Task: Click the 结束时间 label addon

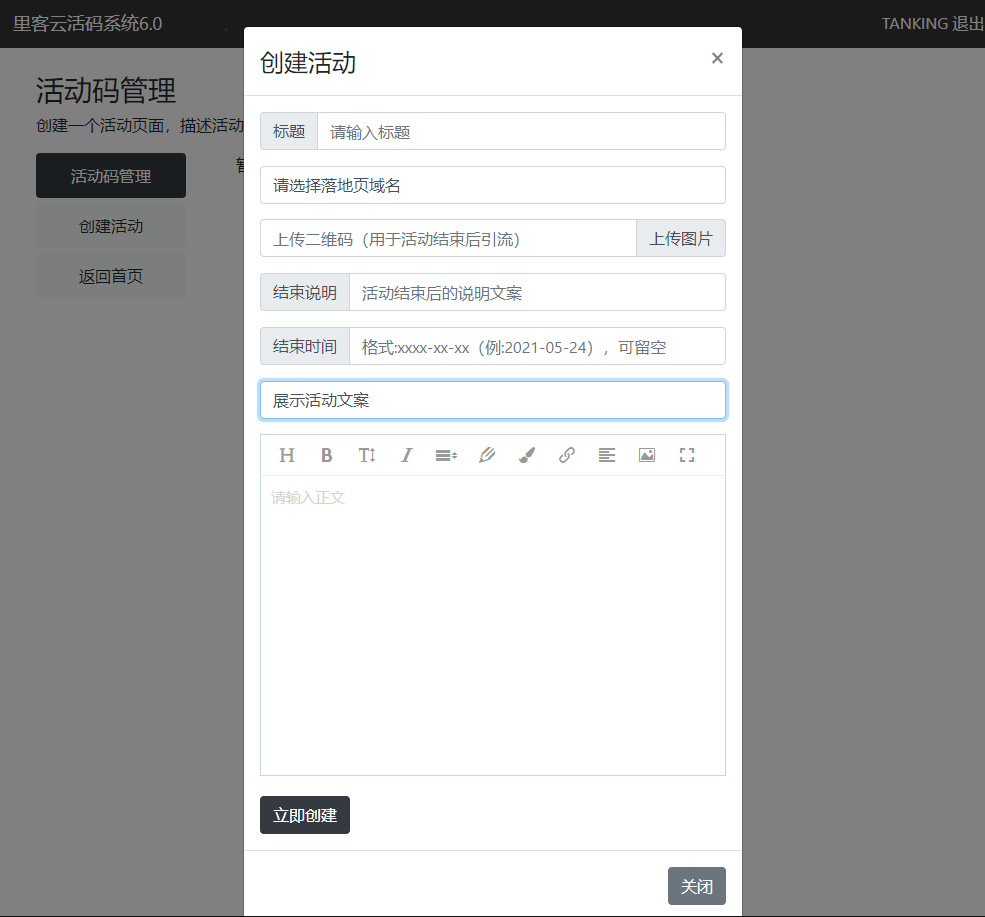Action: click(305, 347)
